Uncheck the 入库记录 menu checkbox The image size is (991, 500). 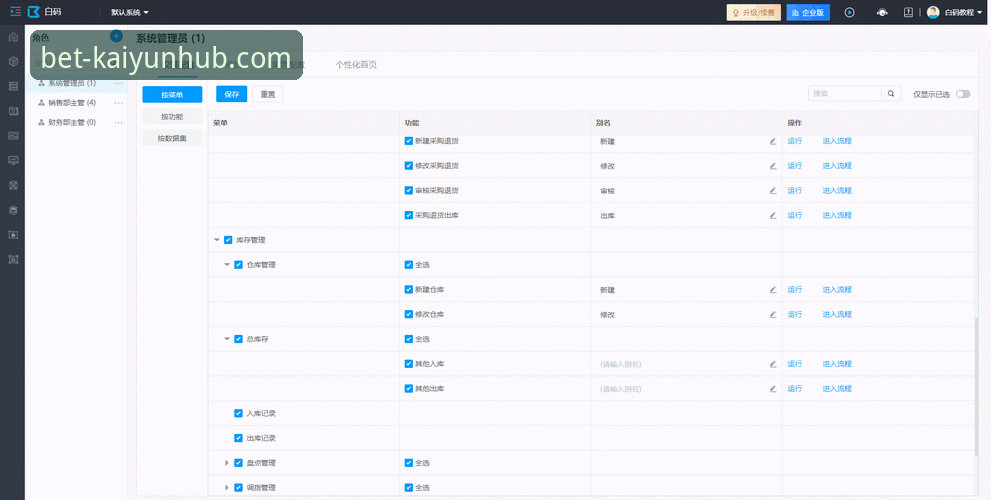click(x=238, y=413)
